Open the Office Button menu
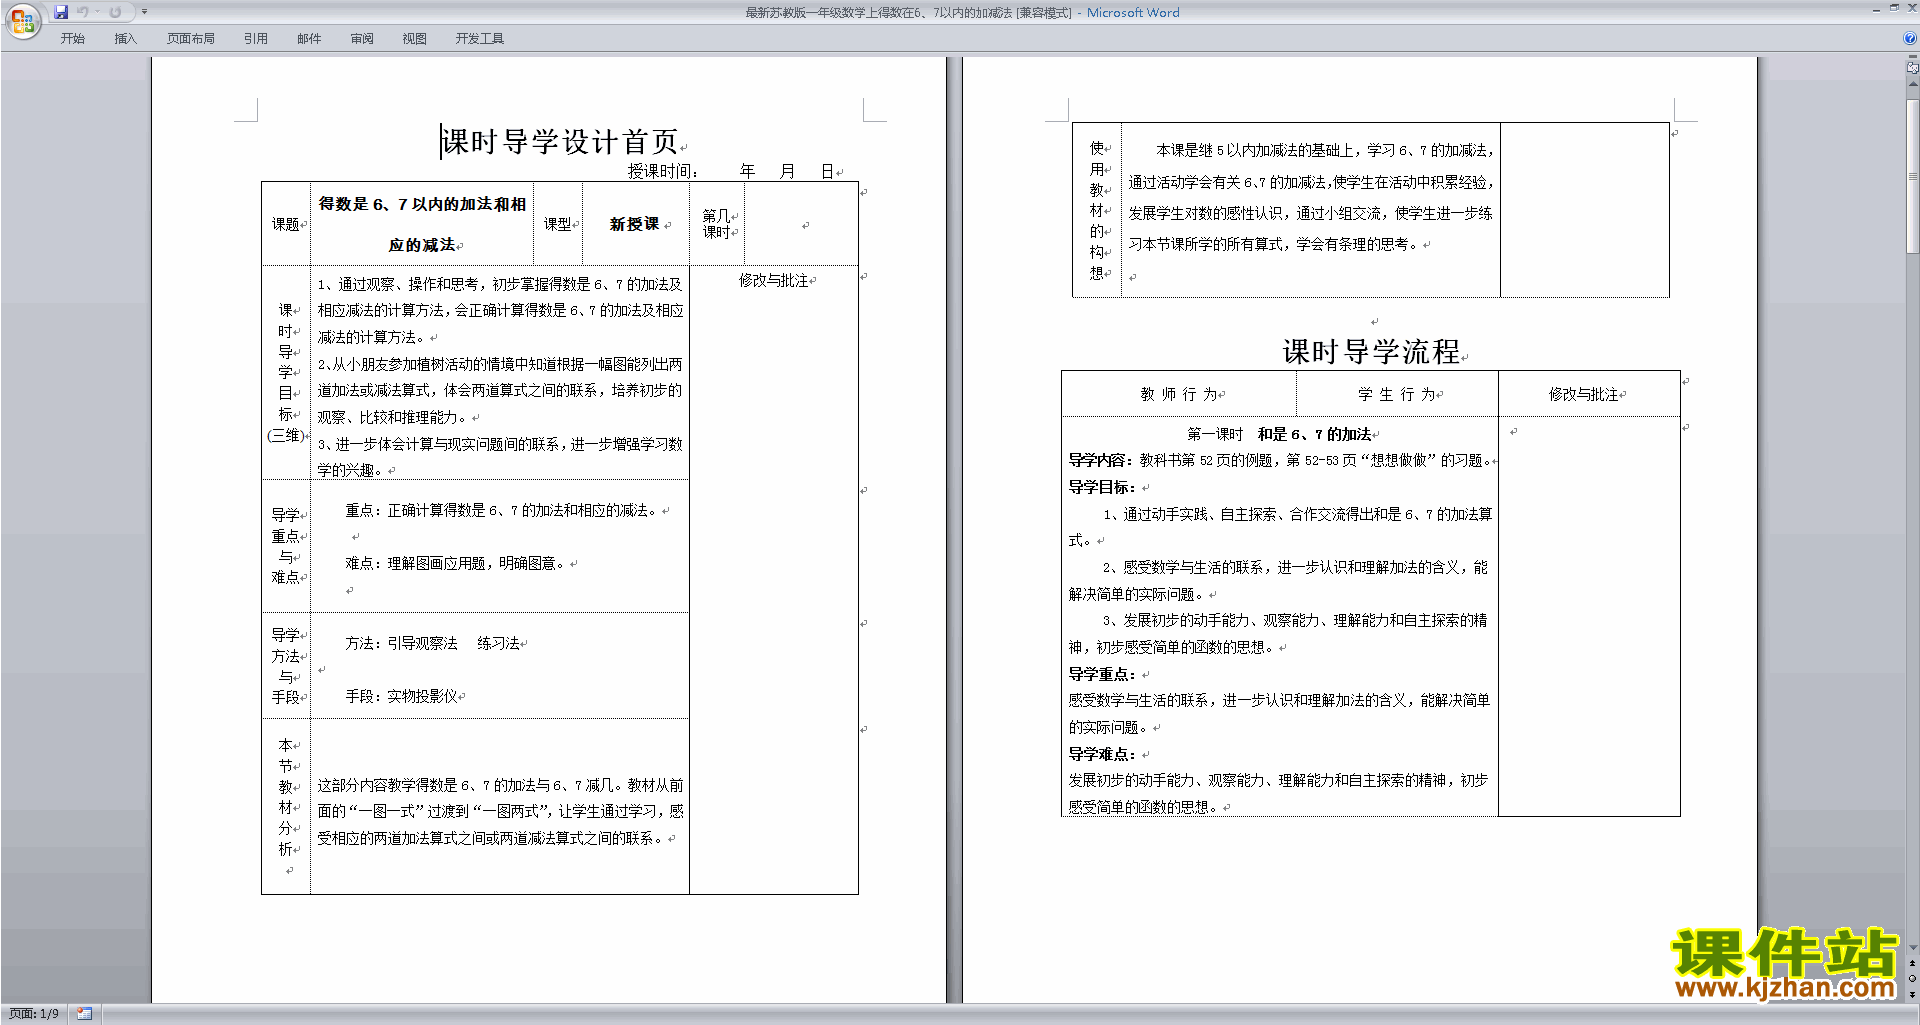1920x1025 pixels. pyautogui.click(x=22, y=20)
